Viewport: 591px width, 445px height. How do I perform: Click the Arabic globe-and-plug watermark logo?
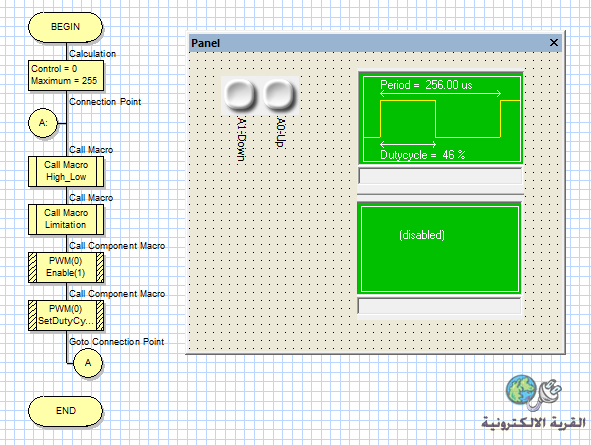[534, 402]
